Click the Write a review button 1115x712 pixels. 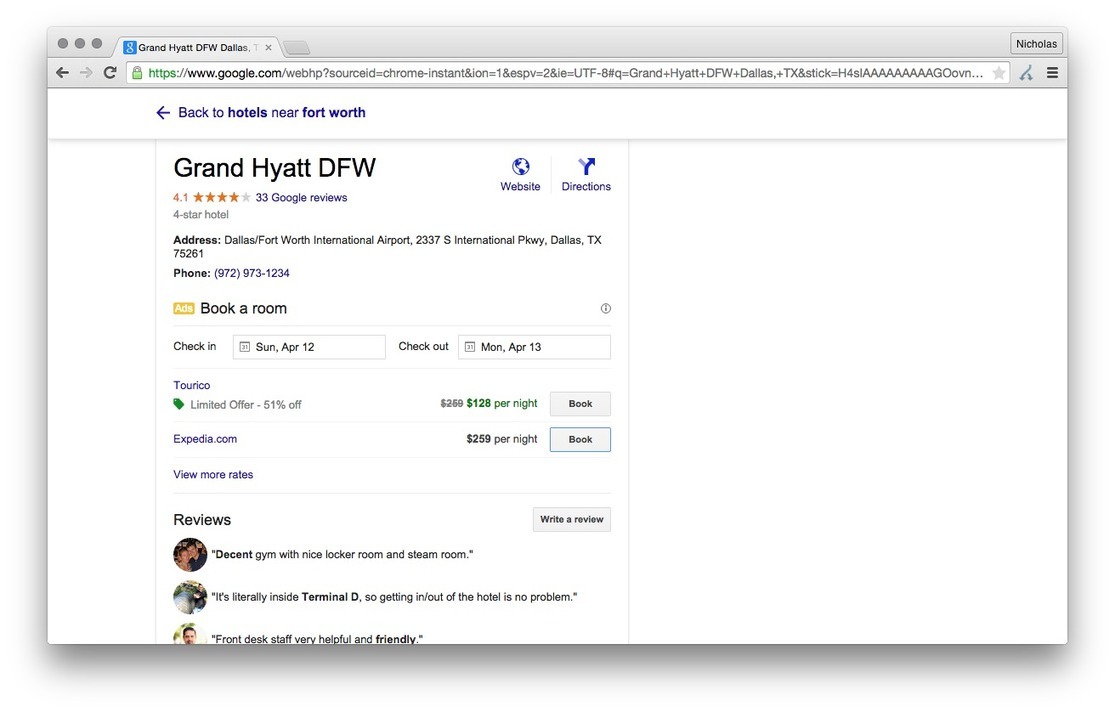tap(572, 519)
